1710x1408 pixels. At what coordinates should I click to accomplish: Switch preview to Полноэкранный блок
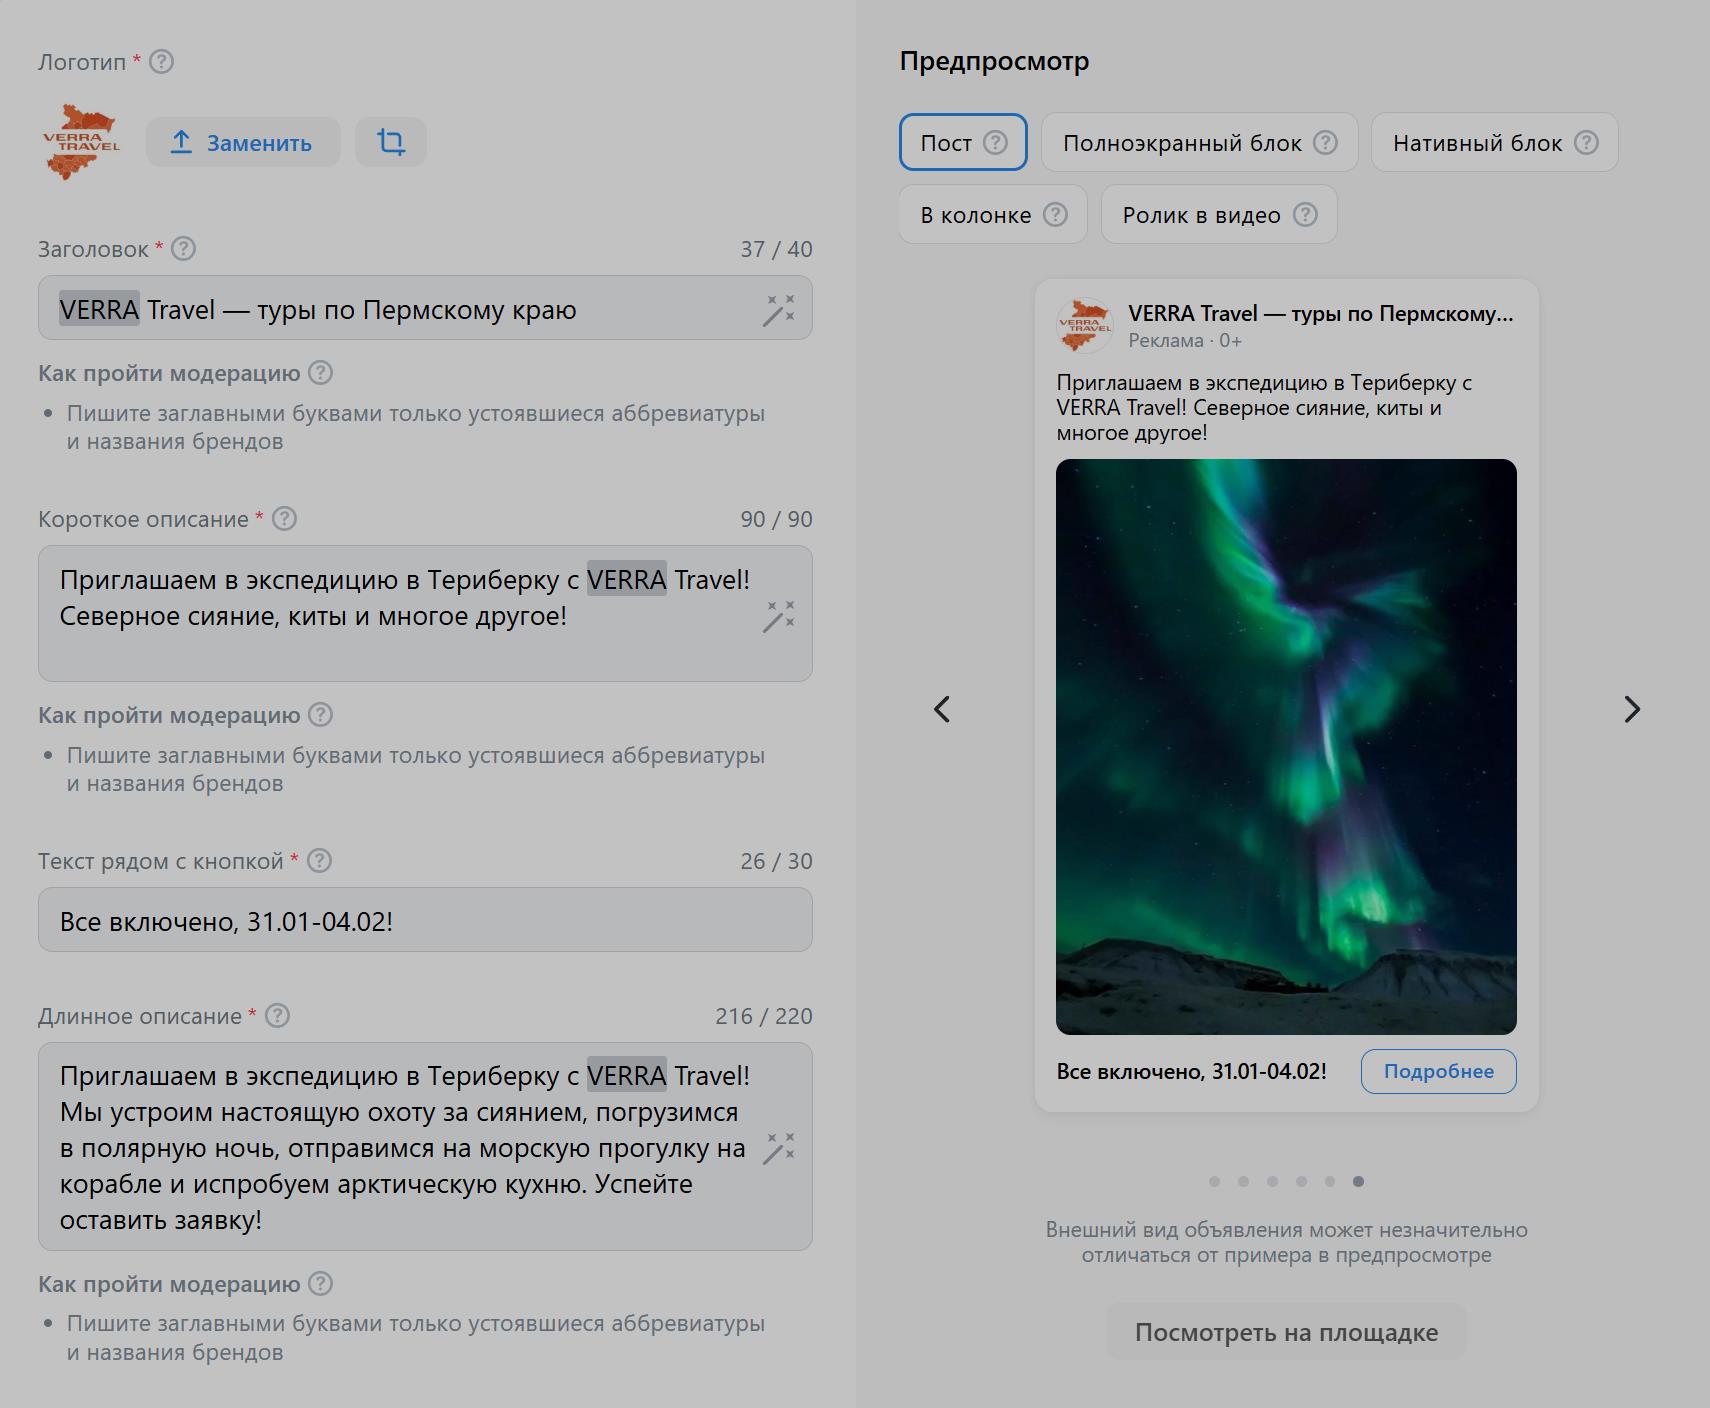1200,142
